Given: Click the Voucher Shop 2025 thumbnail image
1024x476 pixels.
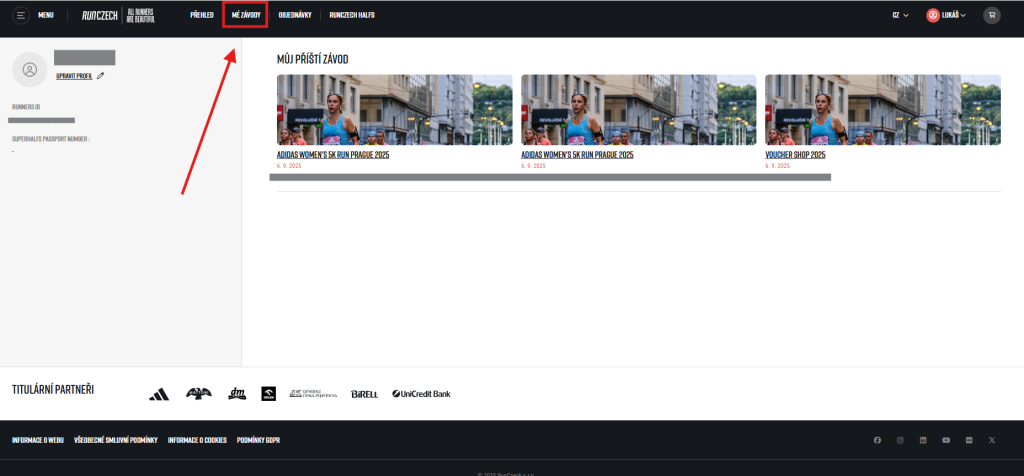Looking at the screenshot, I should coord(882,110).
